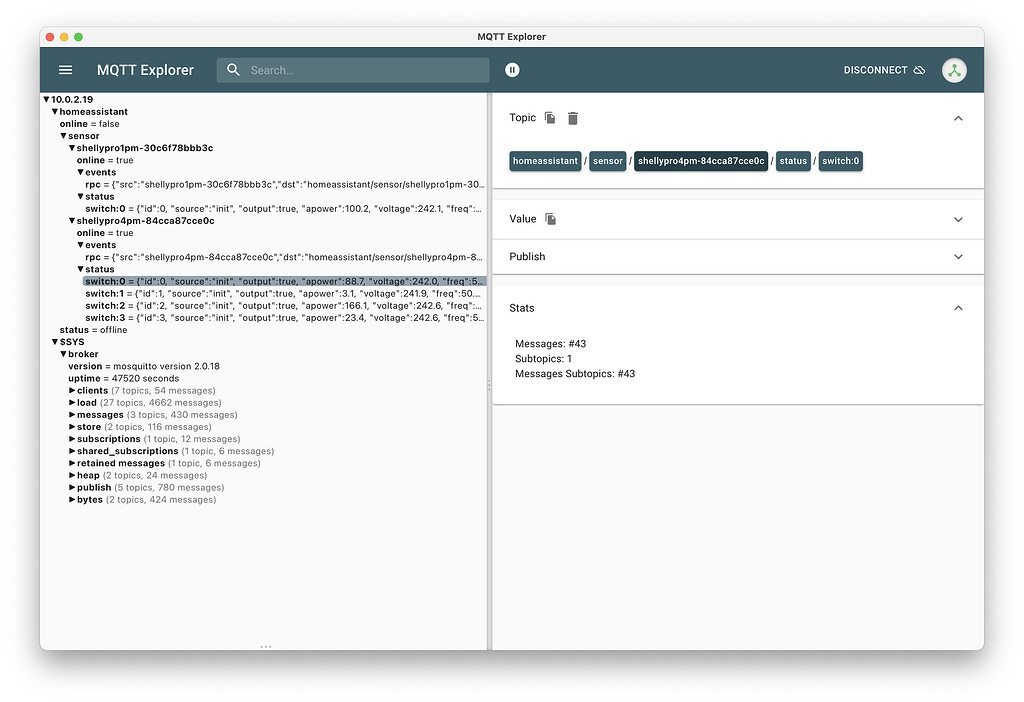Select rpc row under shellypro4pm events
This screenshot has height=702, width=1024.
point(284,257)
